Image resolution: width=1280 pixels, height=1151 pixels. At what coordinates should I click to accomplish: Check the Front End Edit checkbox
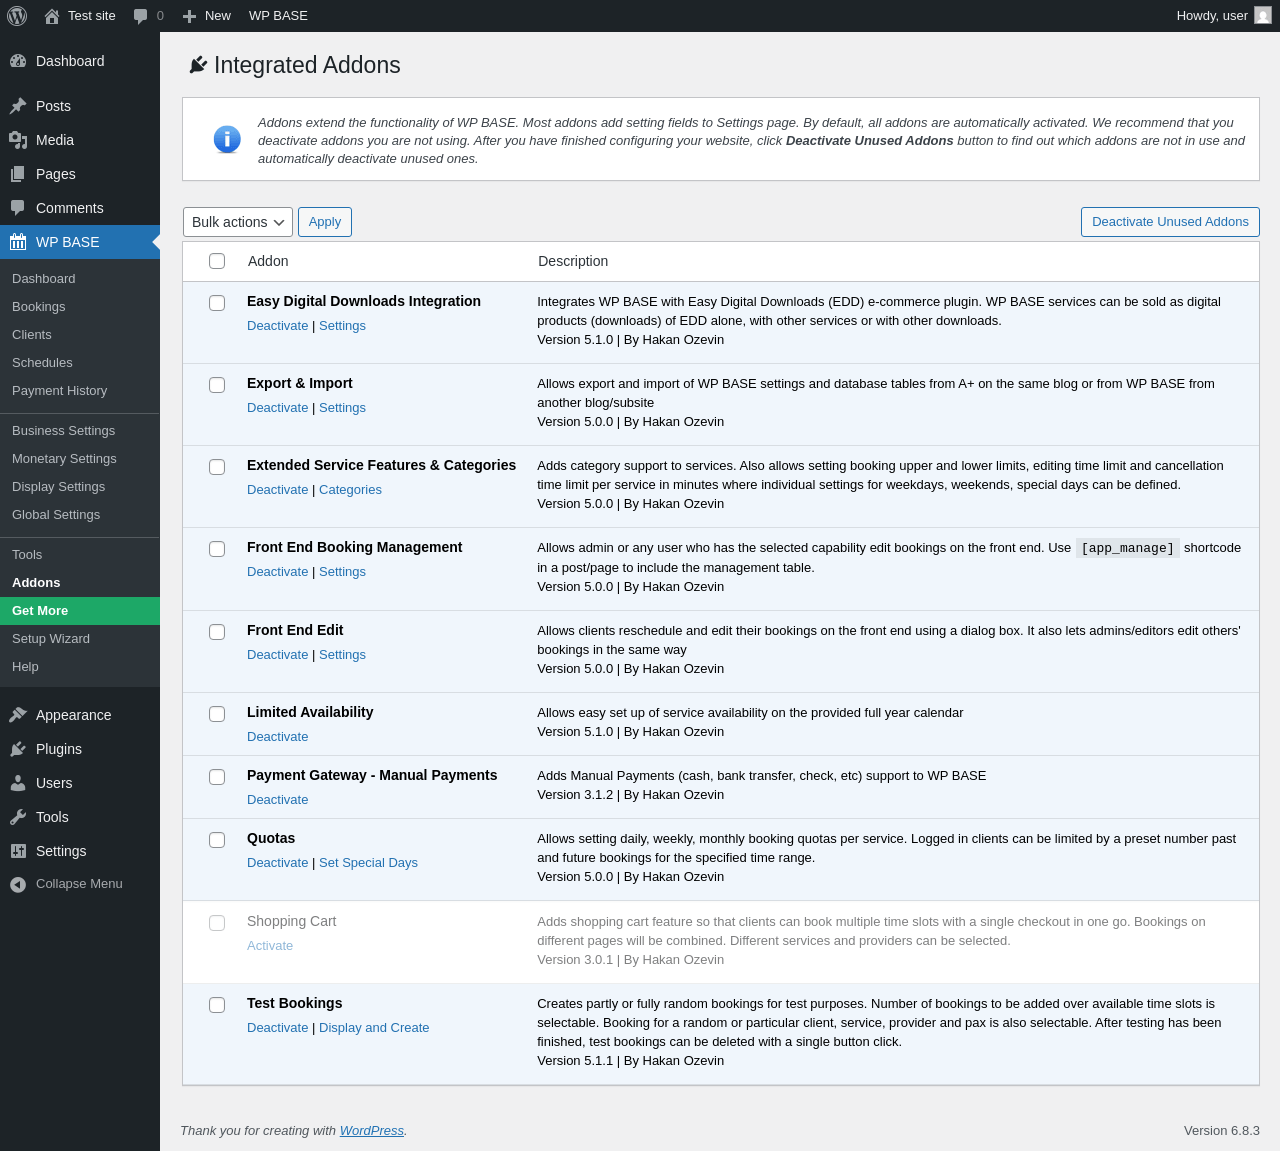click(217, 632)
